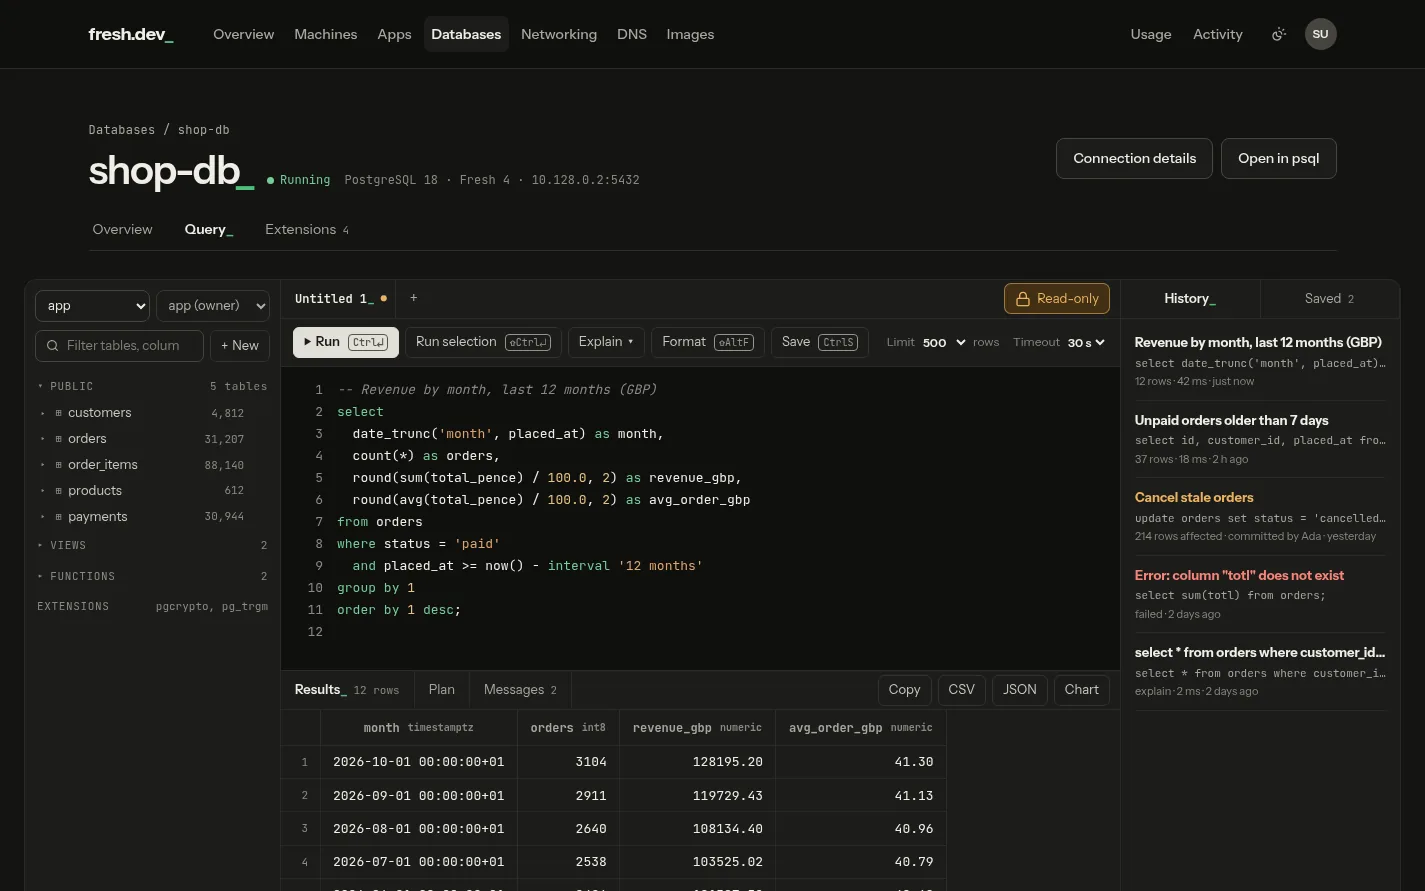Screen dimensions: 1425x891
Task: Format the SQL query
Action: 708,342
